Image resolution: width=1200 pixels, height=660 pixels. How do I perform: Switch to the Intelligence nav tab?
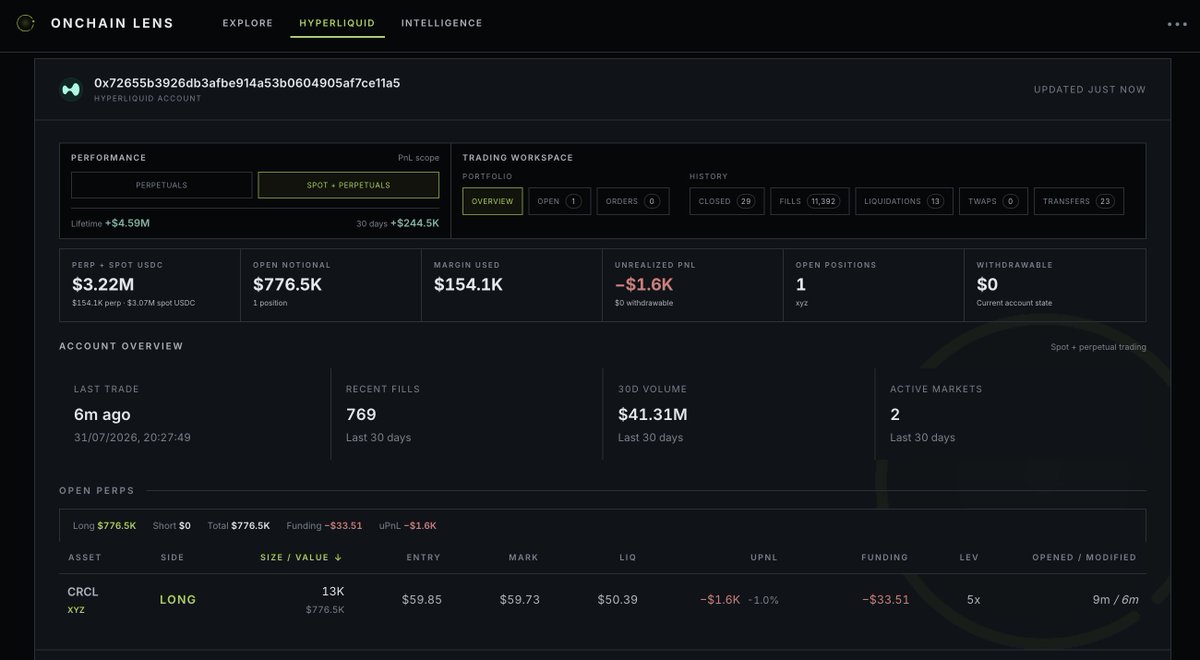pos(442,23)
